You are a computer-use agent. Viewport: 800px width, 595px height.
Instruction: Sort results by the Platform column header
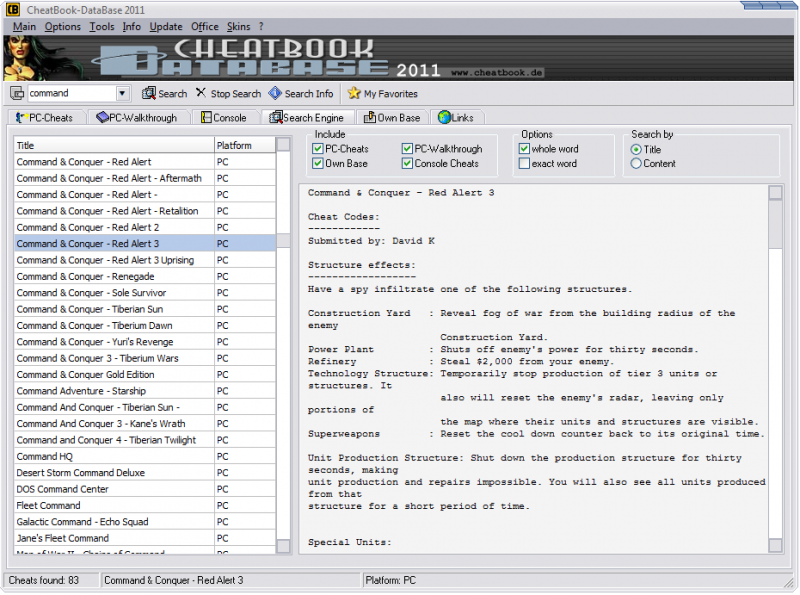coord(245,145)
